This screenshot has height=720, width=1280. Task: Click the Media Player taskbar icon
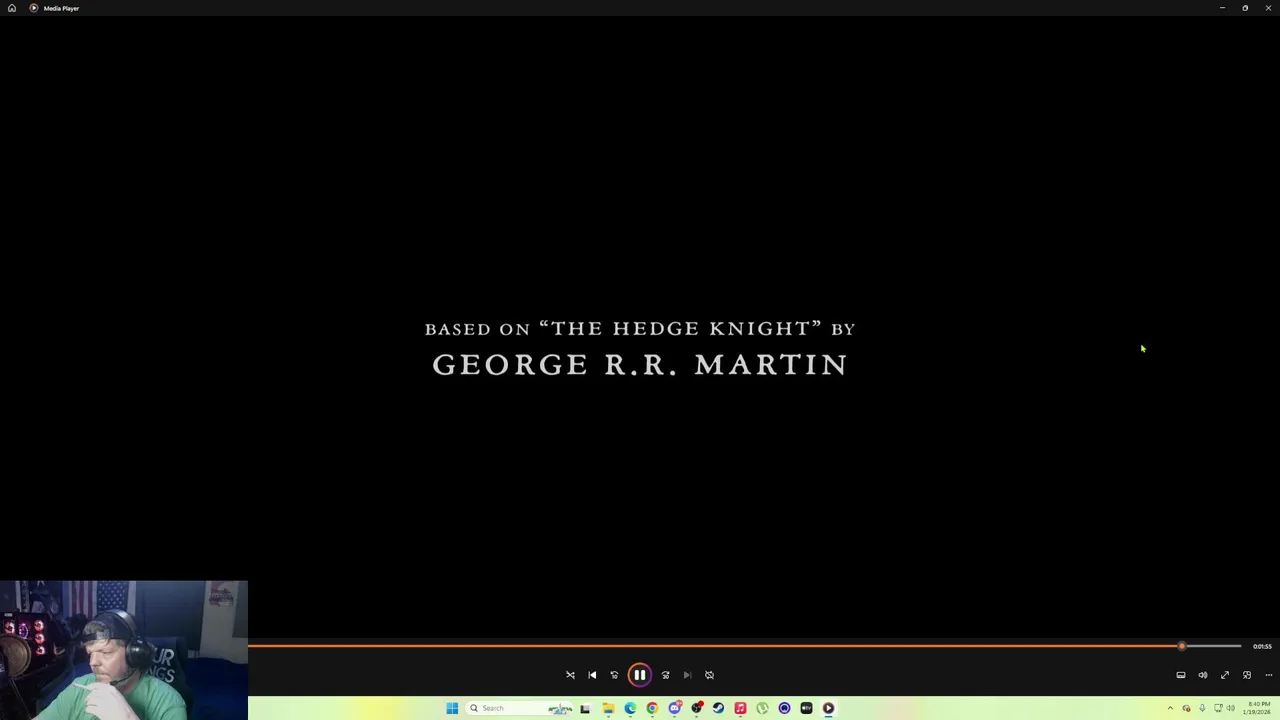point(828,708)
